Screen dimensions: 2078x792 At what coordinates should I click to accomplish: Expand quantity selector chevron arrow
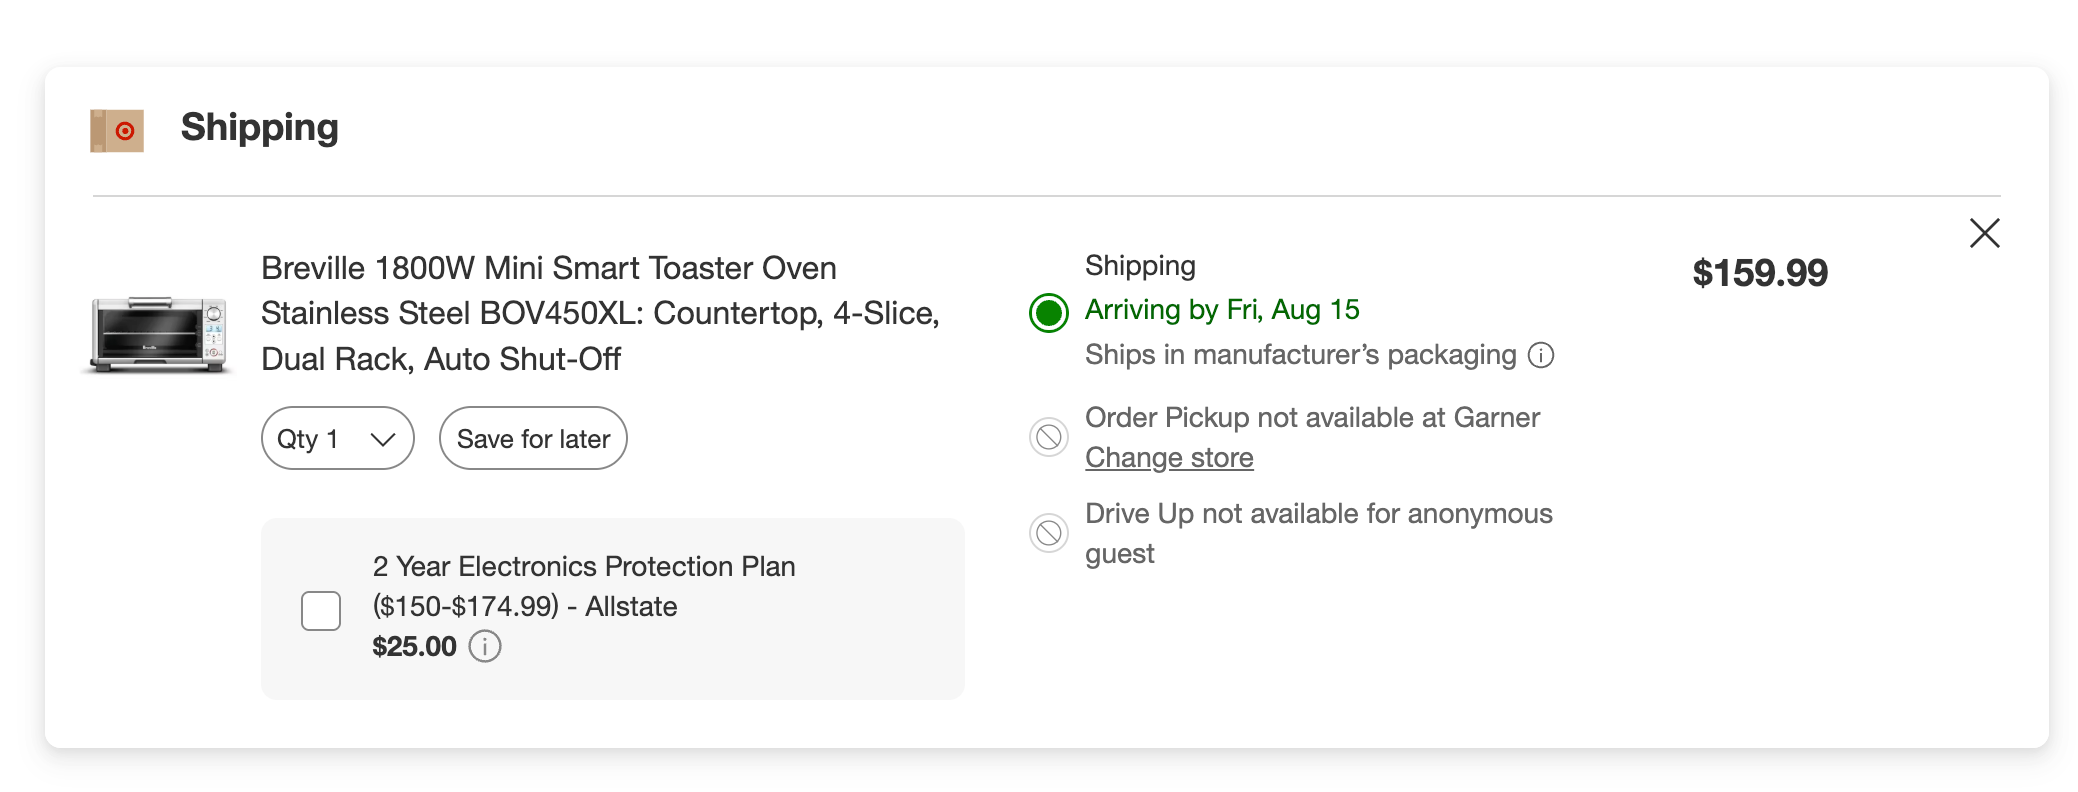click(x=383, y=439)
